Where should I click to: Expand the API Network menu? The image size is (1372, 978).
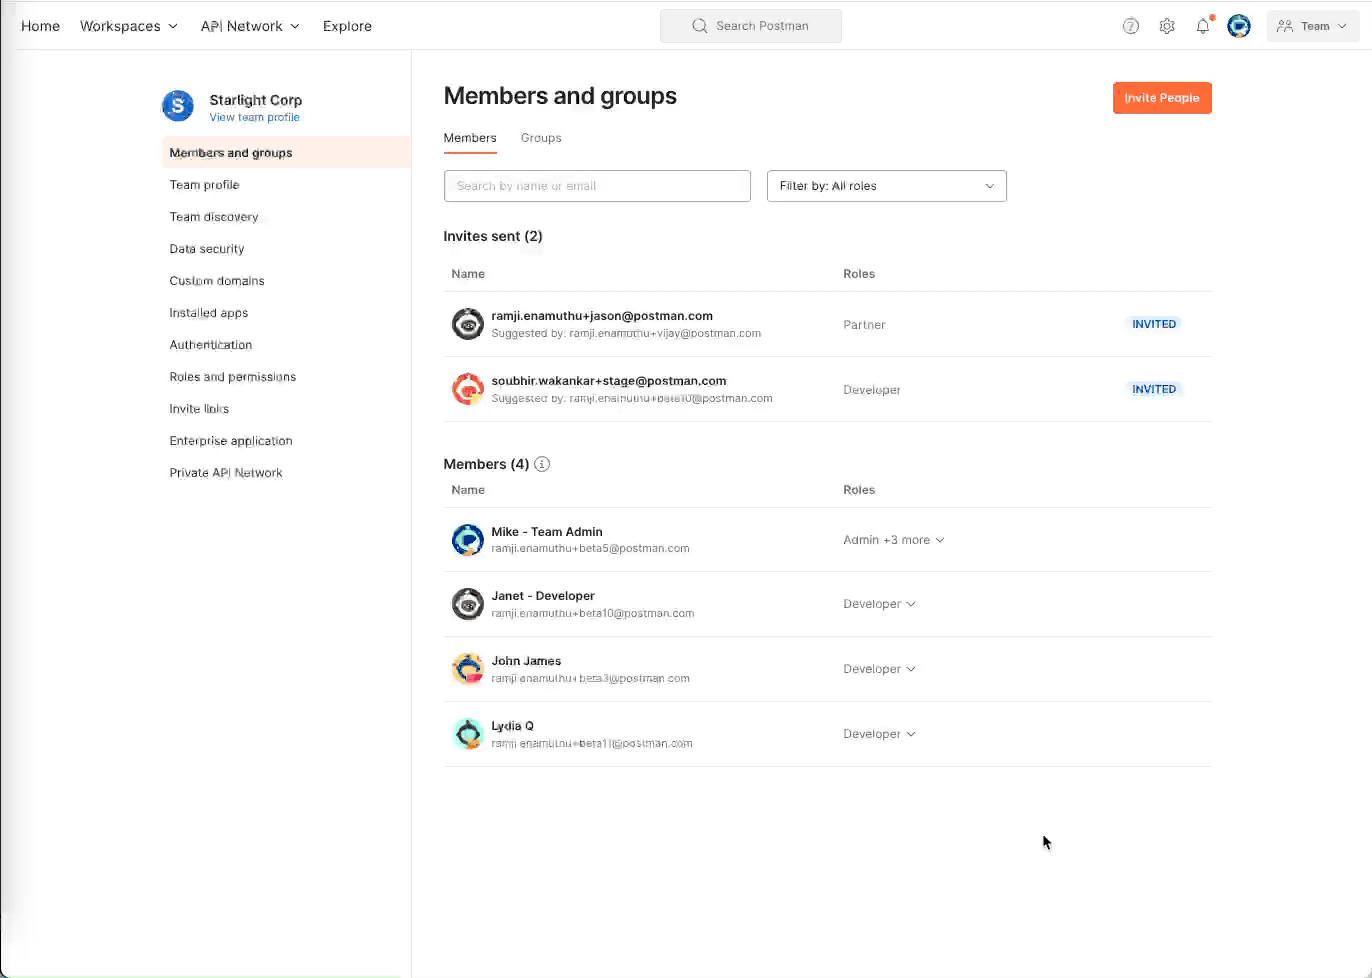(x=250, y=26)
